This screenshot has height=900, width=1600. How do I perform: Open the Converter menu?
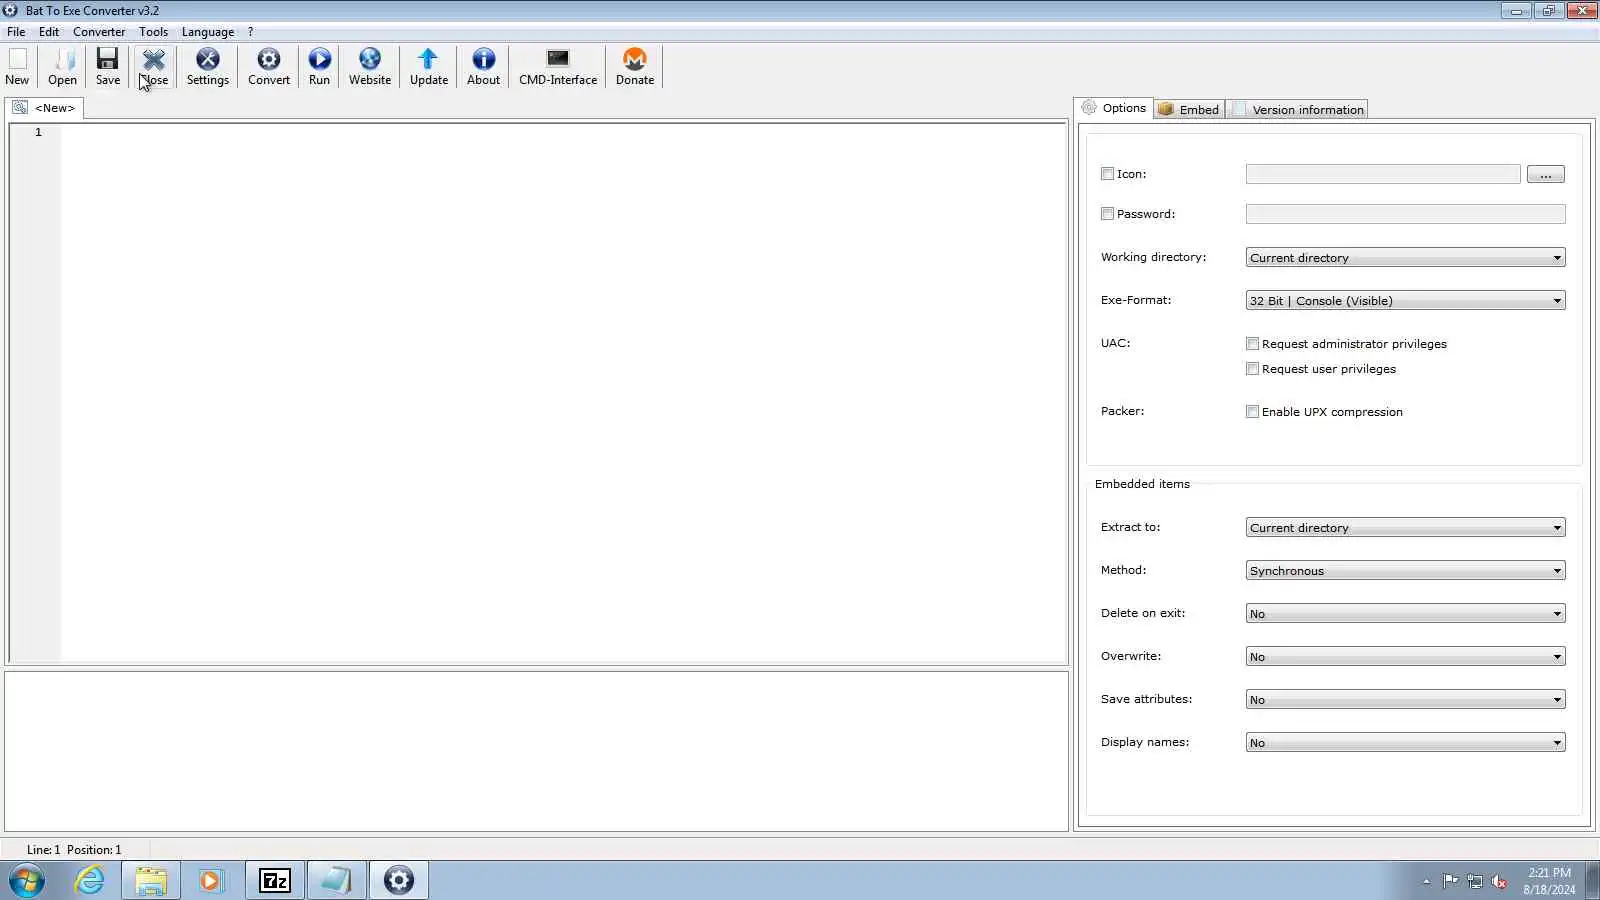pyautogui.click(x=99, y=32)
